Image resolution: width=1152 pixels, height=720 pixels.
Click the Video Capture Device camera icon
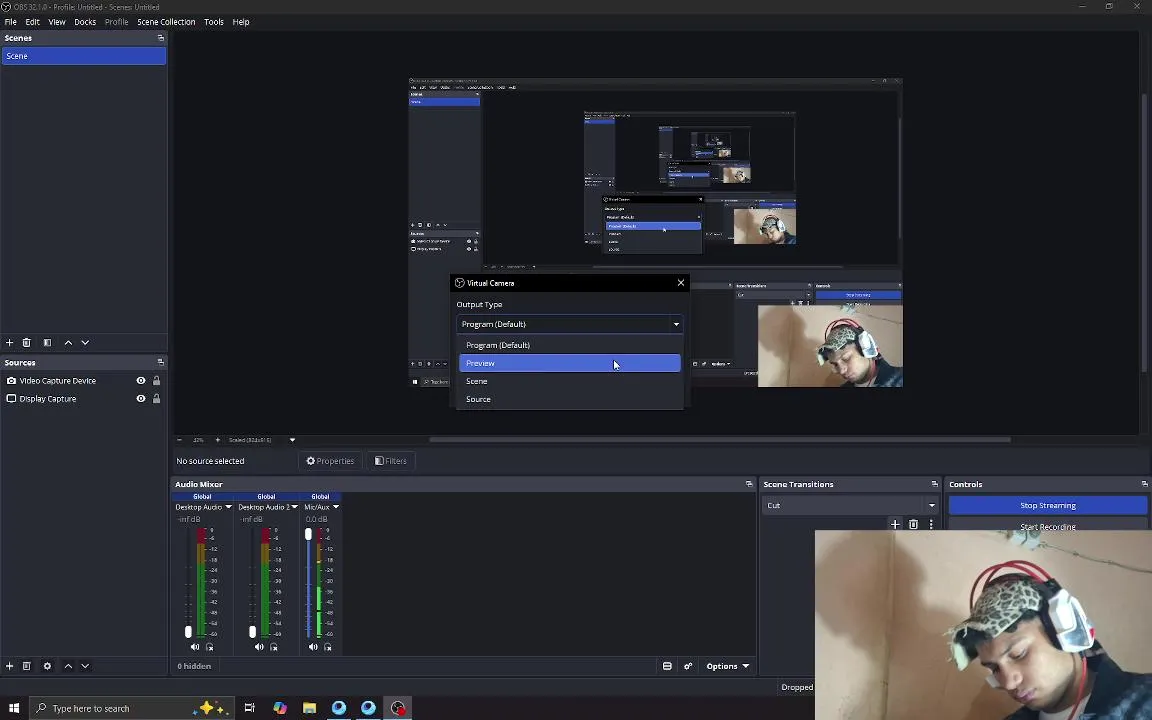point(11,381)
